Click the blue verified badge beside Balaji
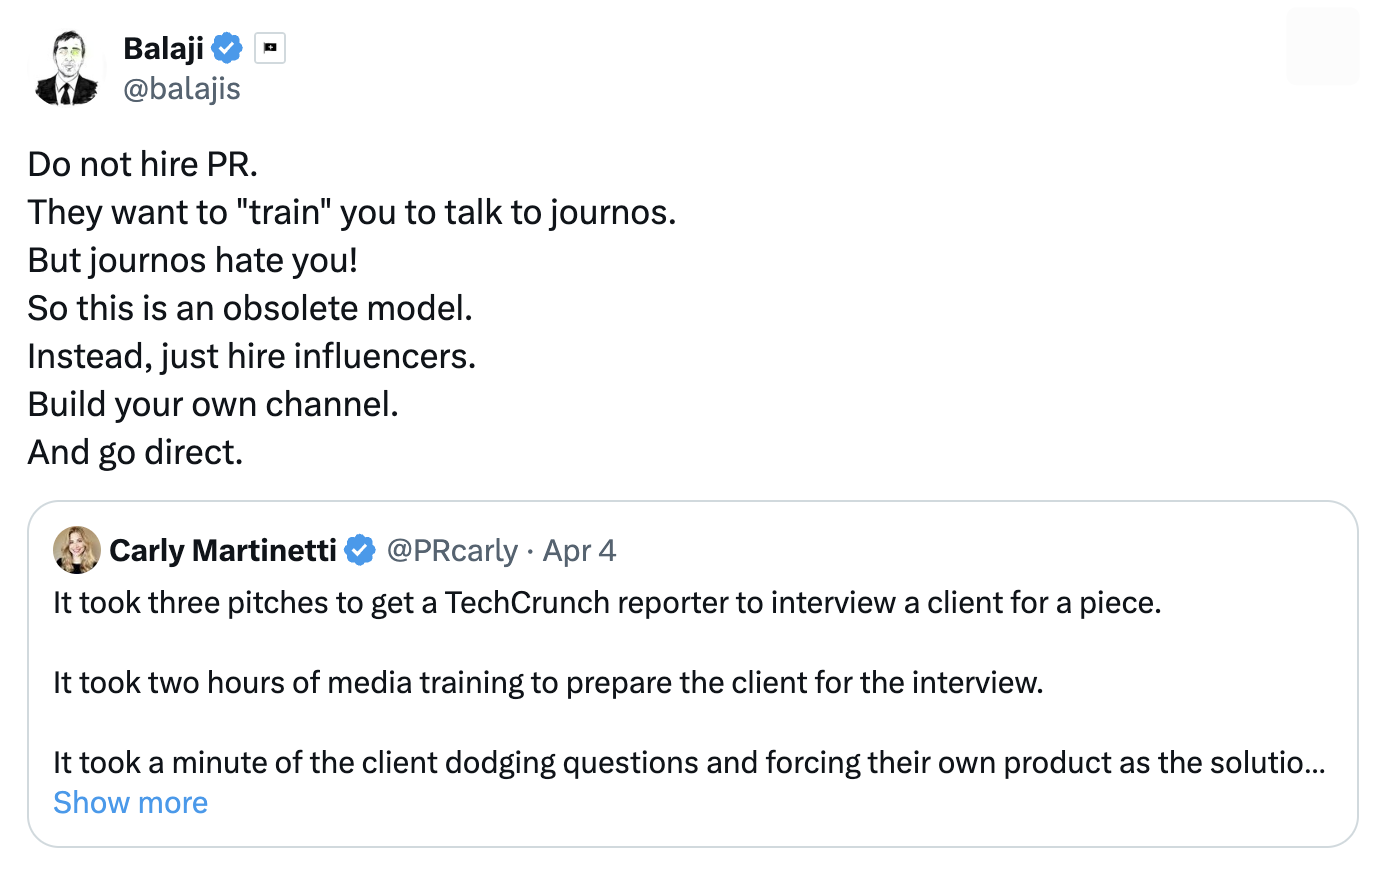Image resolution: width=1386 pixels, height=876 pixels. (x=227, y=48)
